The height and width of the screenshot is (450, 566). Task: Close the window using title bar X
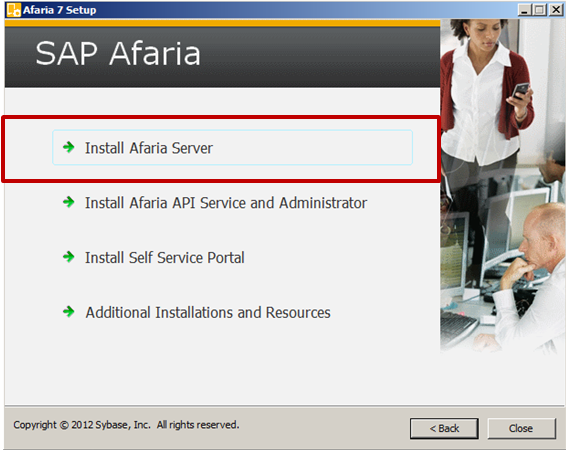click(556, 10)
